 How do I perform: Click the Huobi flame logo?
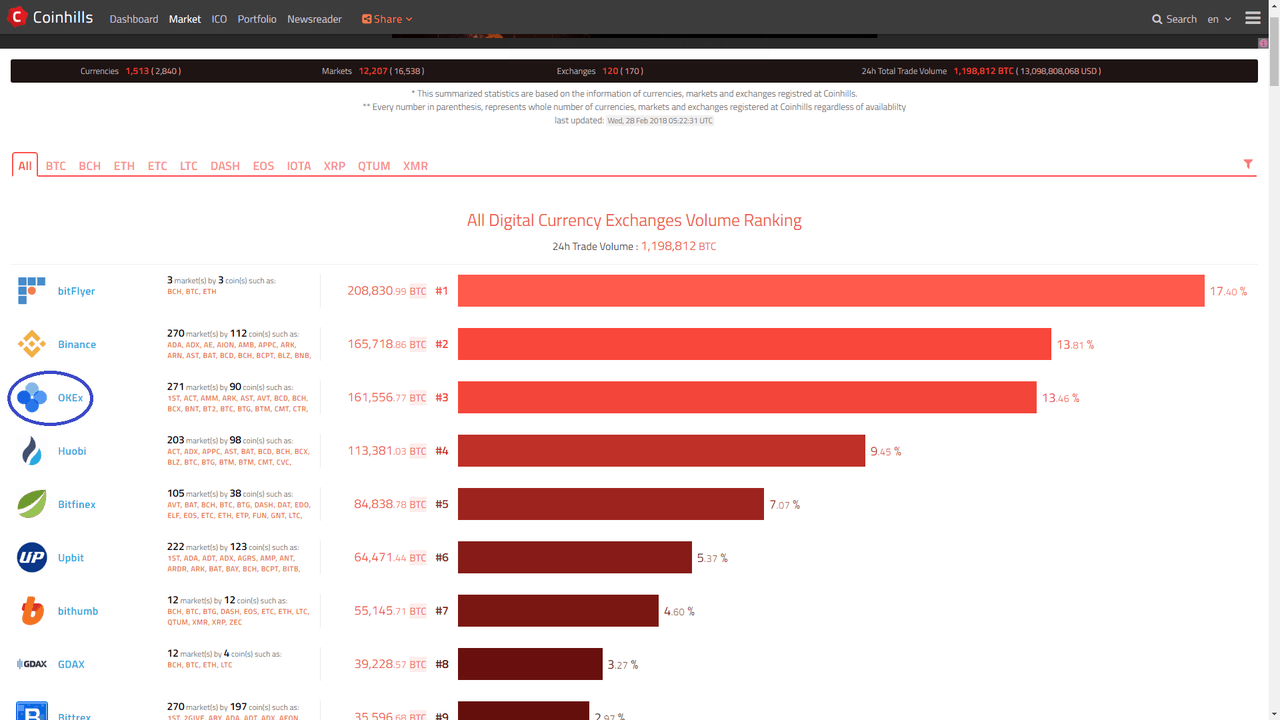(x=32, y=451)
